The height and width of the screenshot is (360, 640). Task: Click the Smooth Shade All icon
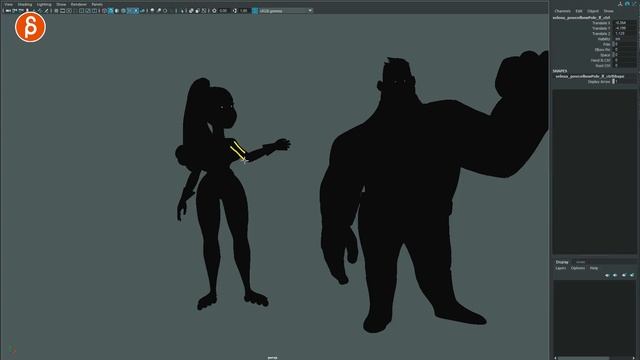(x=111, y=11)
